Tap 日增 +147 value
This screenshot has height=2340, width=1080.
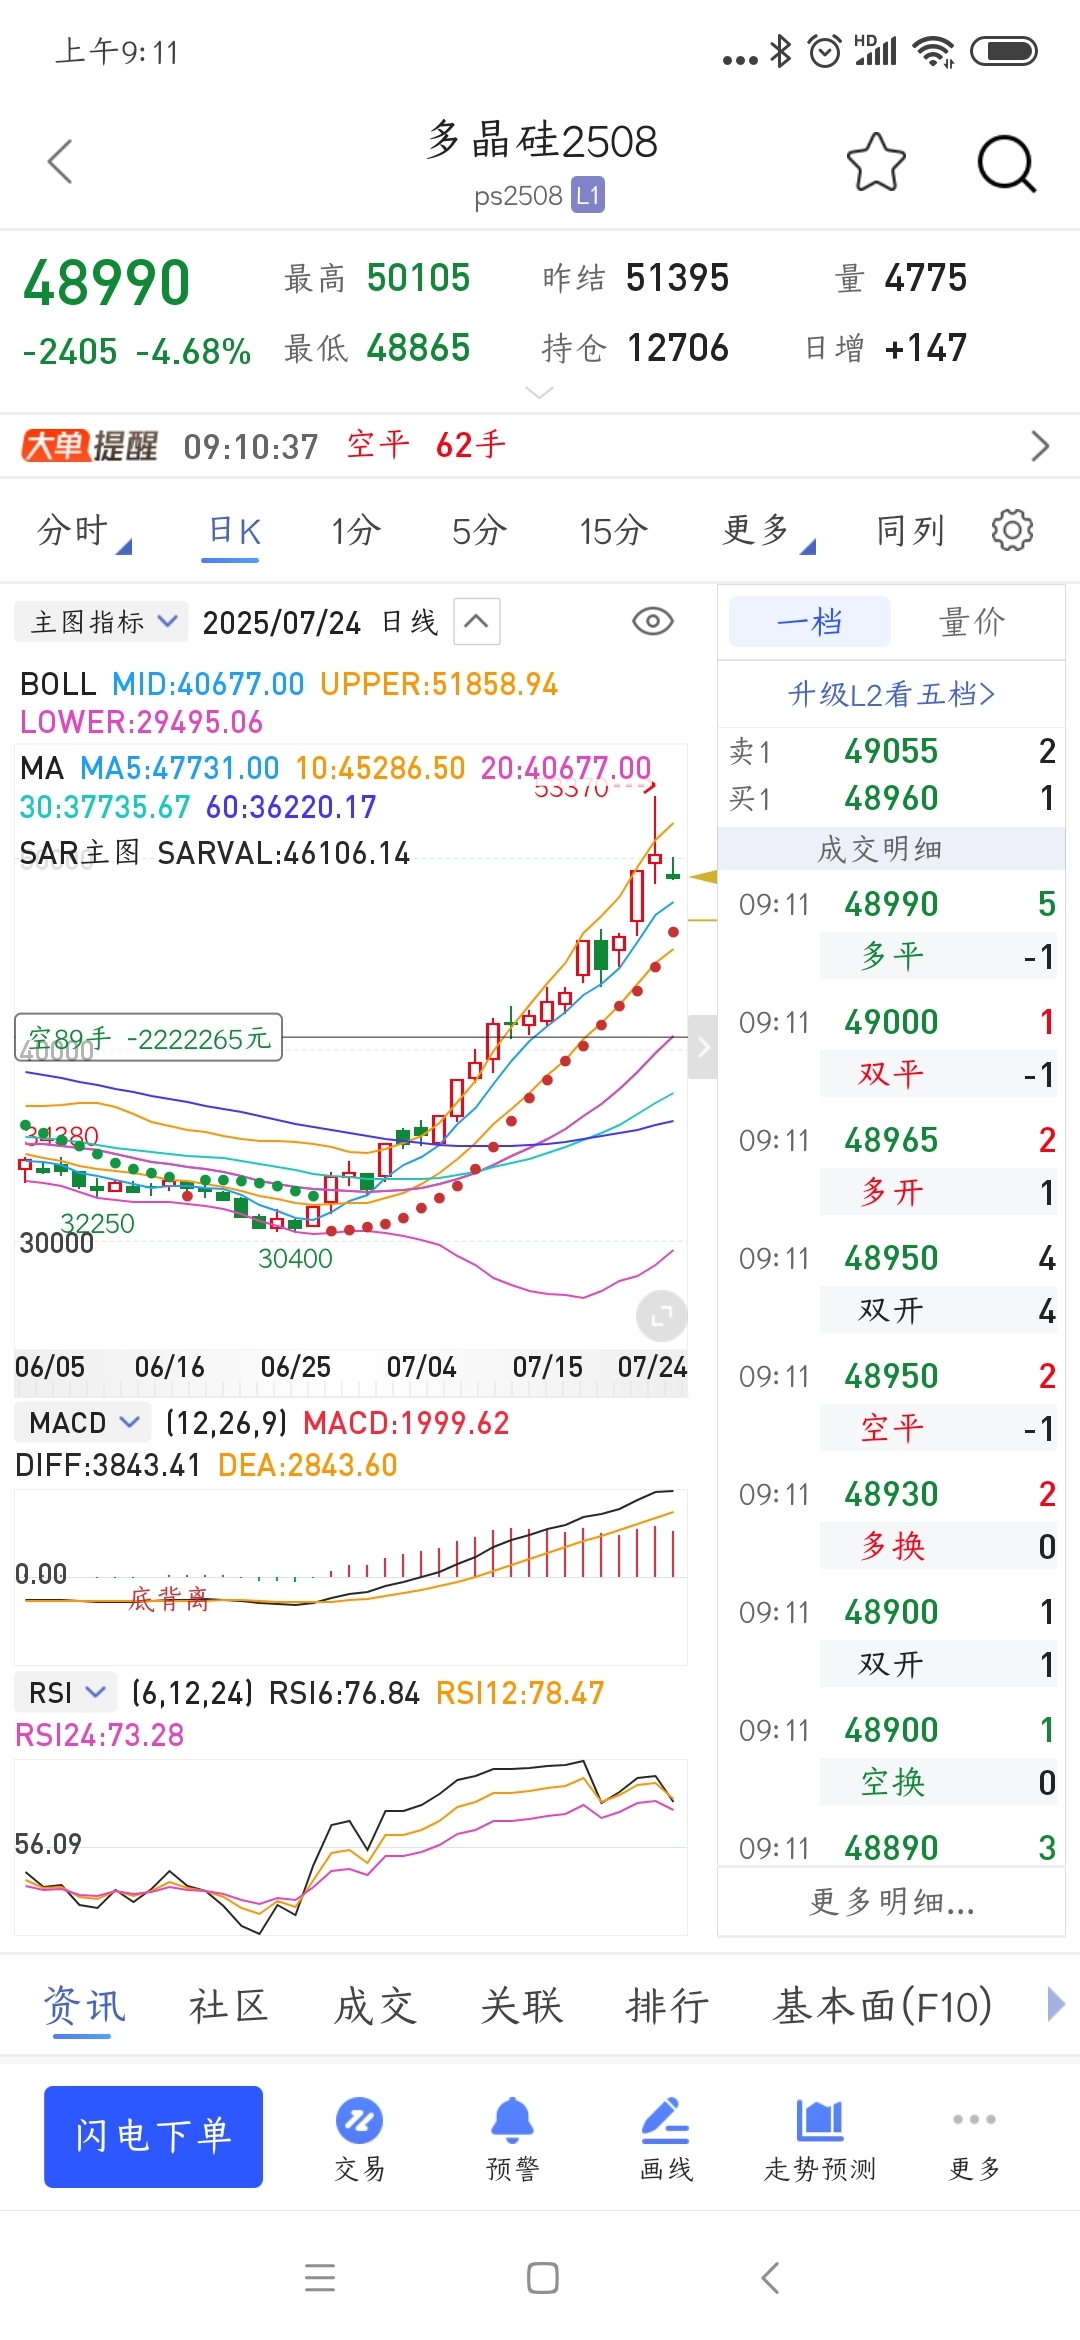pyautogui.click(x=926, y=348)
